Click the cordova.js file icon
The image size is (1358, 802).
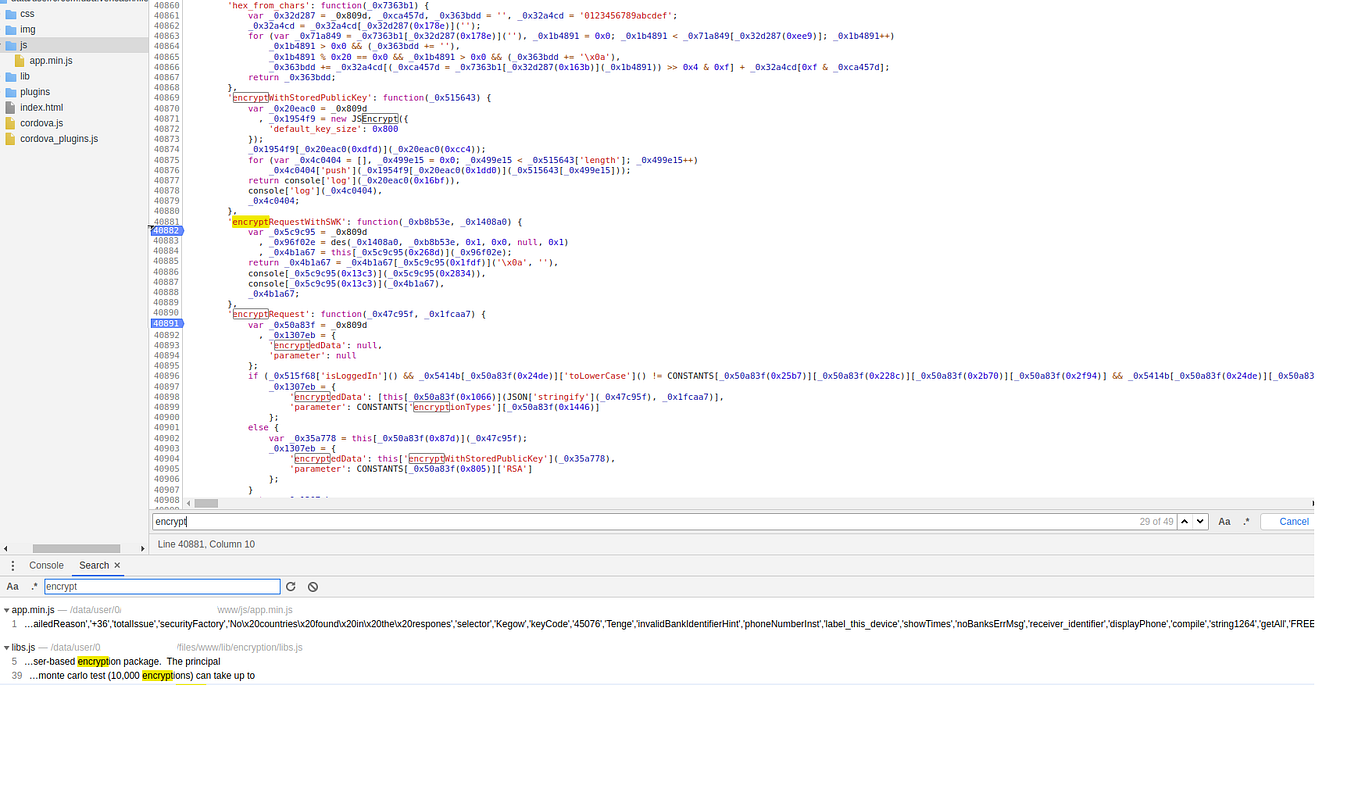click(8, 122)
